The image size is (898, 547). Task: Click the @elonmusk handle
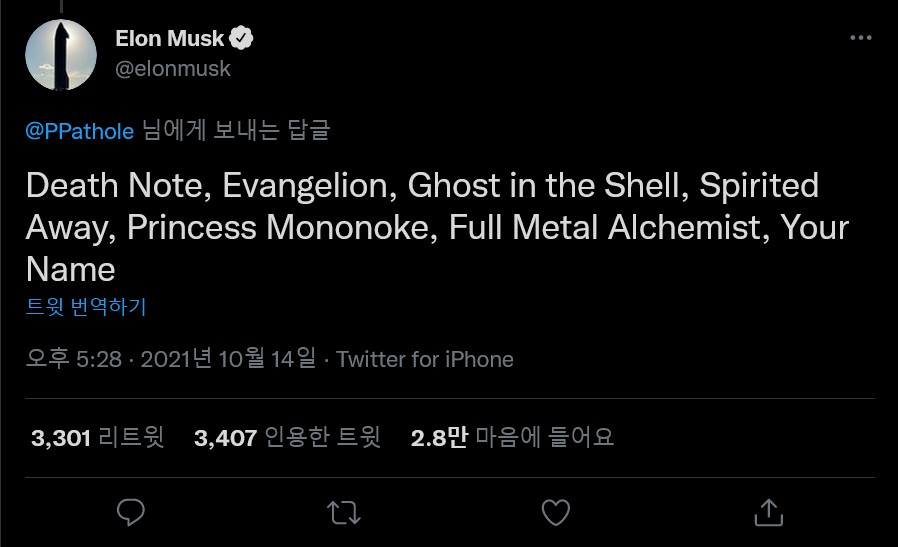(x=173, y=69)
